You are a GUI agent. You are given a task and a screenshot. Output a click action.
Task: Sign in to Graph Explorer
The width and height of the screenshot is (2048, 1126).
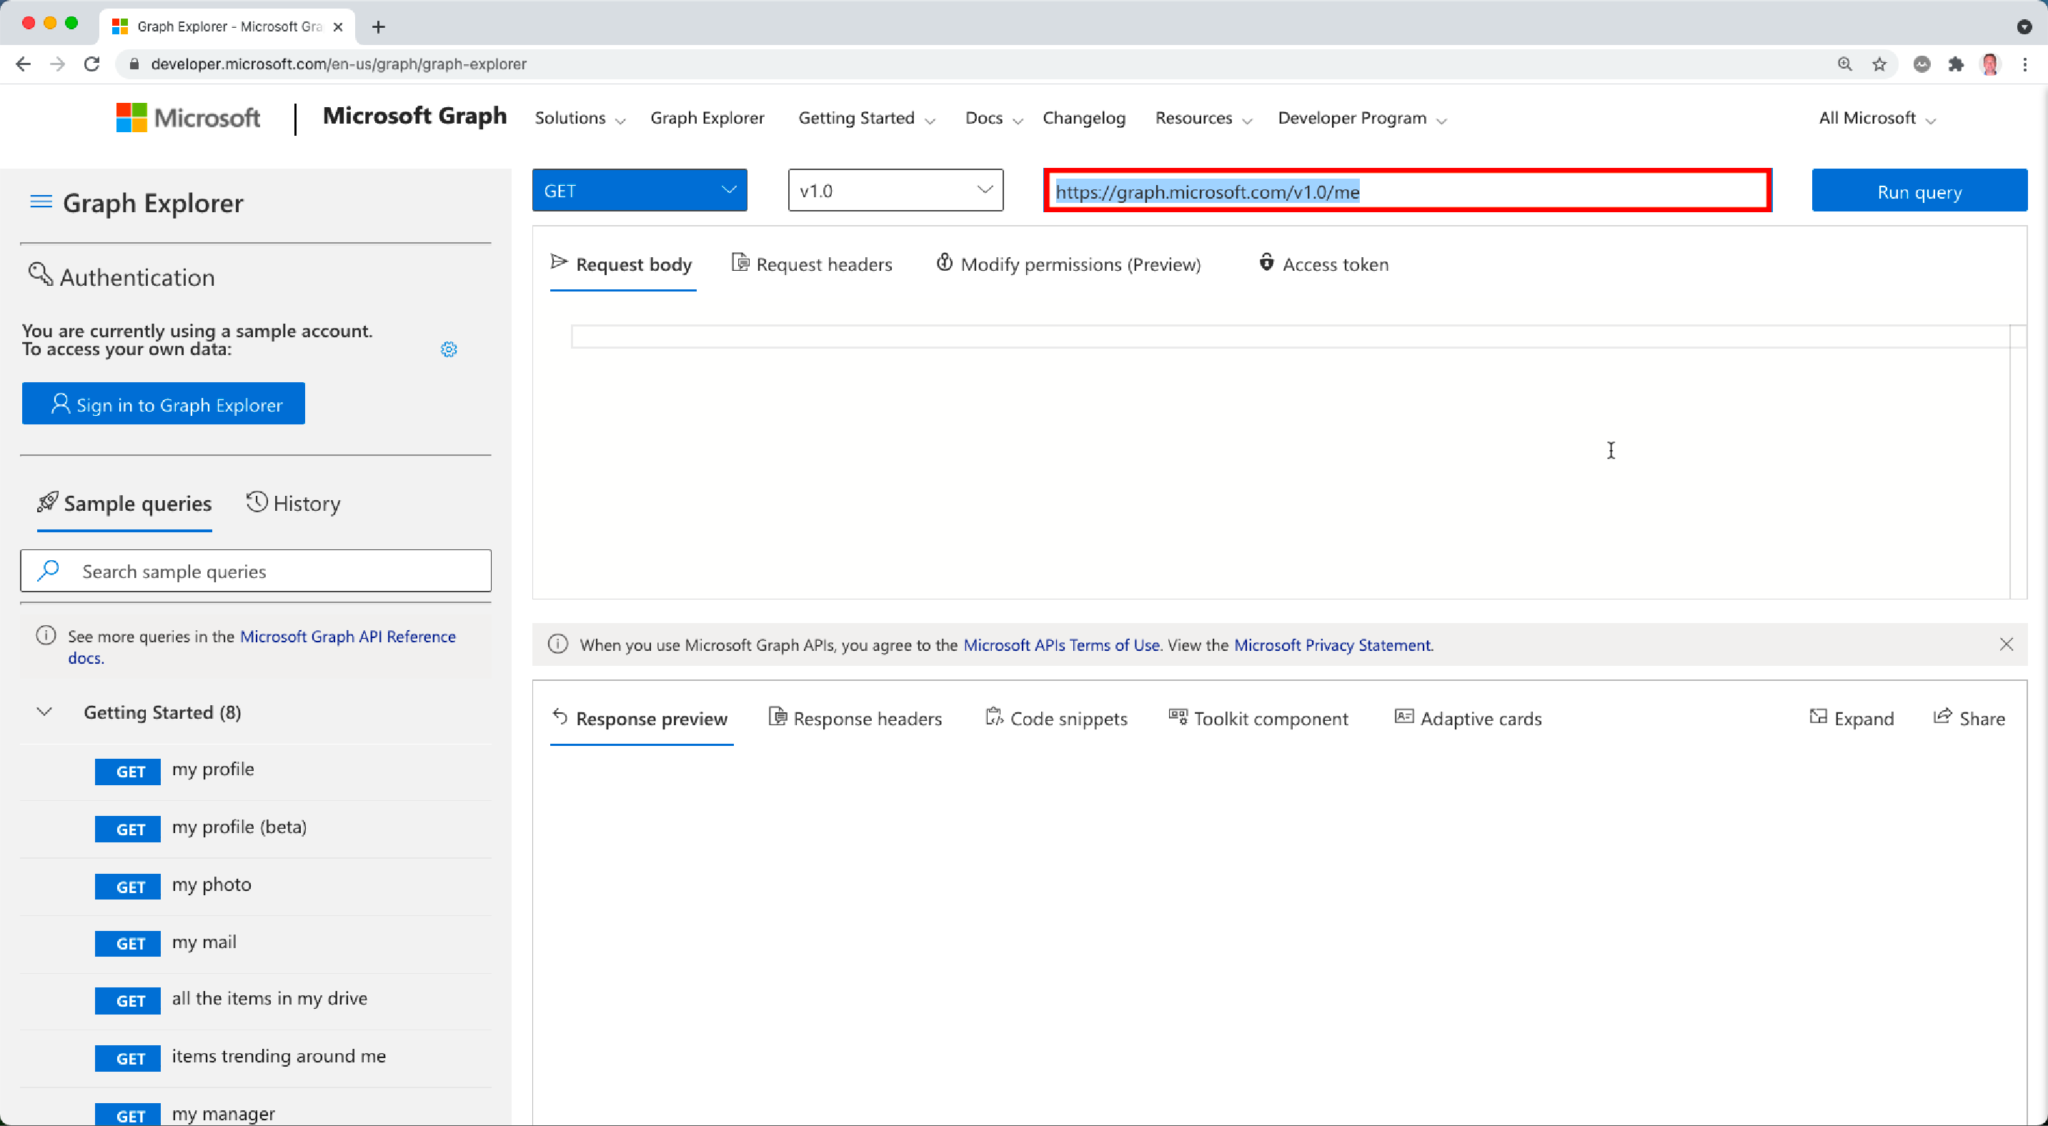point(163,404)
